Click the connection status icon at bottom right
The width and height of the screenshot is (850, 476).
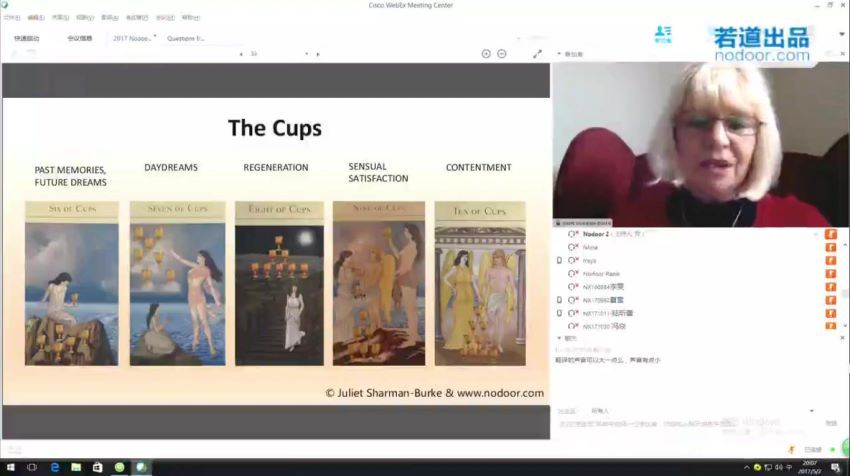[x=833, y=450]
